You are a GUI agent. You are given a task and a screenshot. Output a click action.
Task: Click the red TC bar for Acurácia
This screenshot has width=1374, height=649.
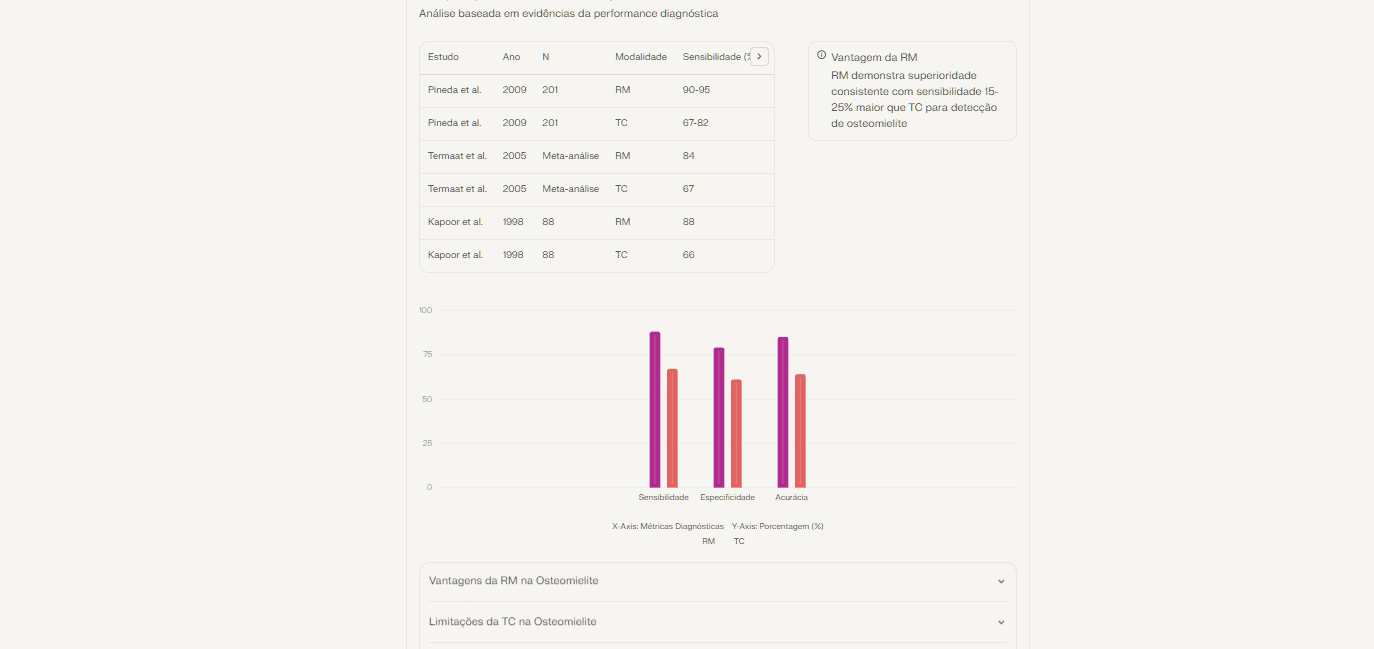click(x=800, y=431)
